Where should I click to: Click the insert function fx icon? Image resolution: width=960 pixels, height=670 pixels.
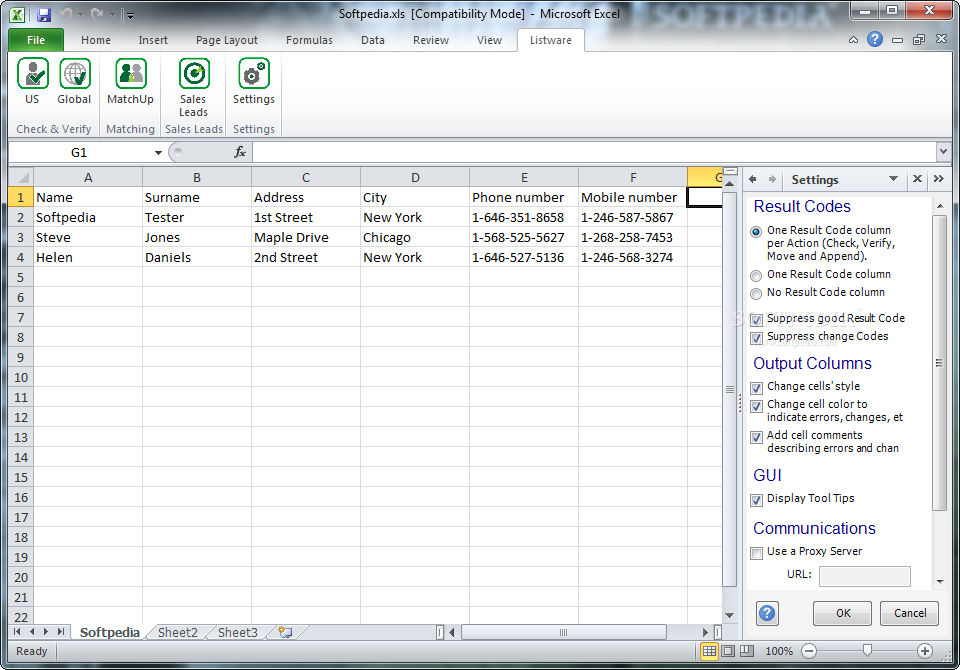(240, 152)
